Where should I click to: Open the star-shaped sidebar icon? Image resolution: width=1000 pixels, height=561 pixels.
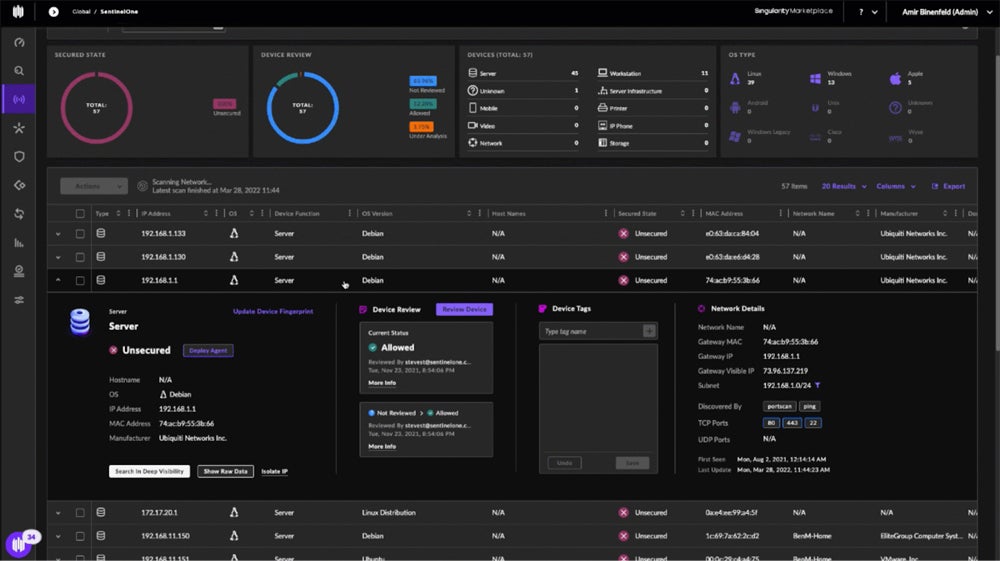click(19, 128)
